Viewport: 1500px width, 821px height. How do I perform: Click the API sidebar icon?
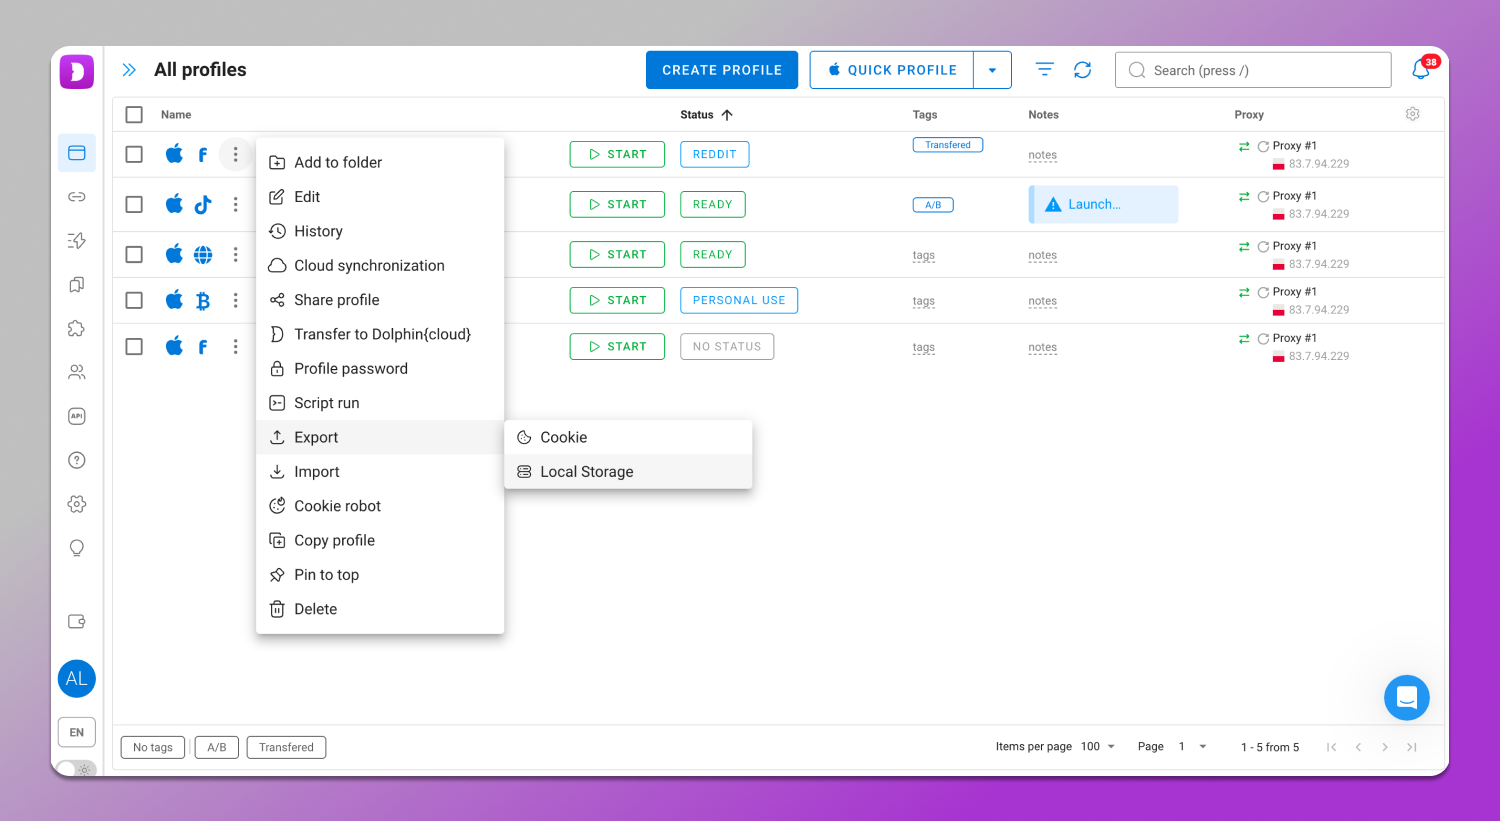[77, 416]
